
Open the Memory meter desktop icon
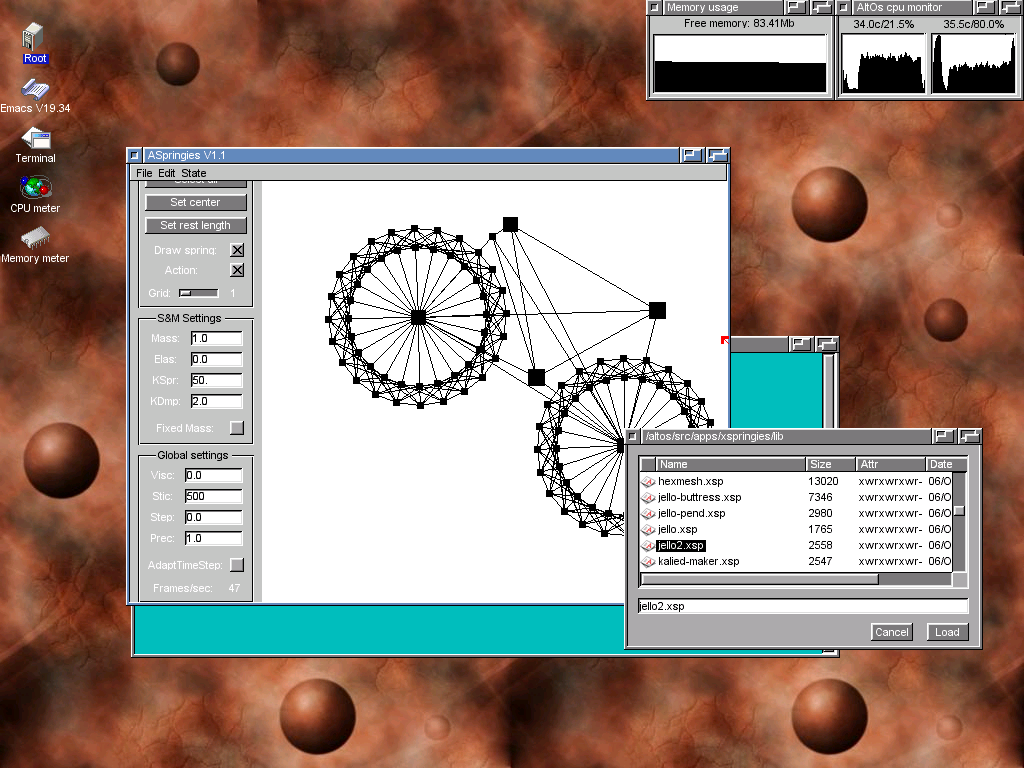coord(35,245)
